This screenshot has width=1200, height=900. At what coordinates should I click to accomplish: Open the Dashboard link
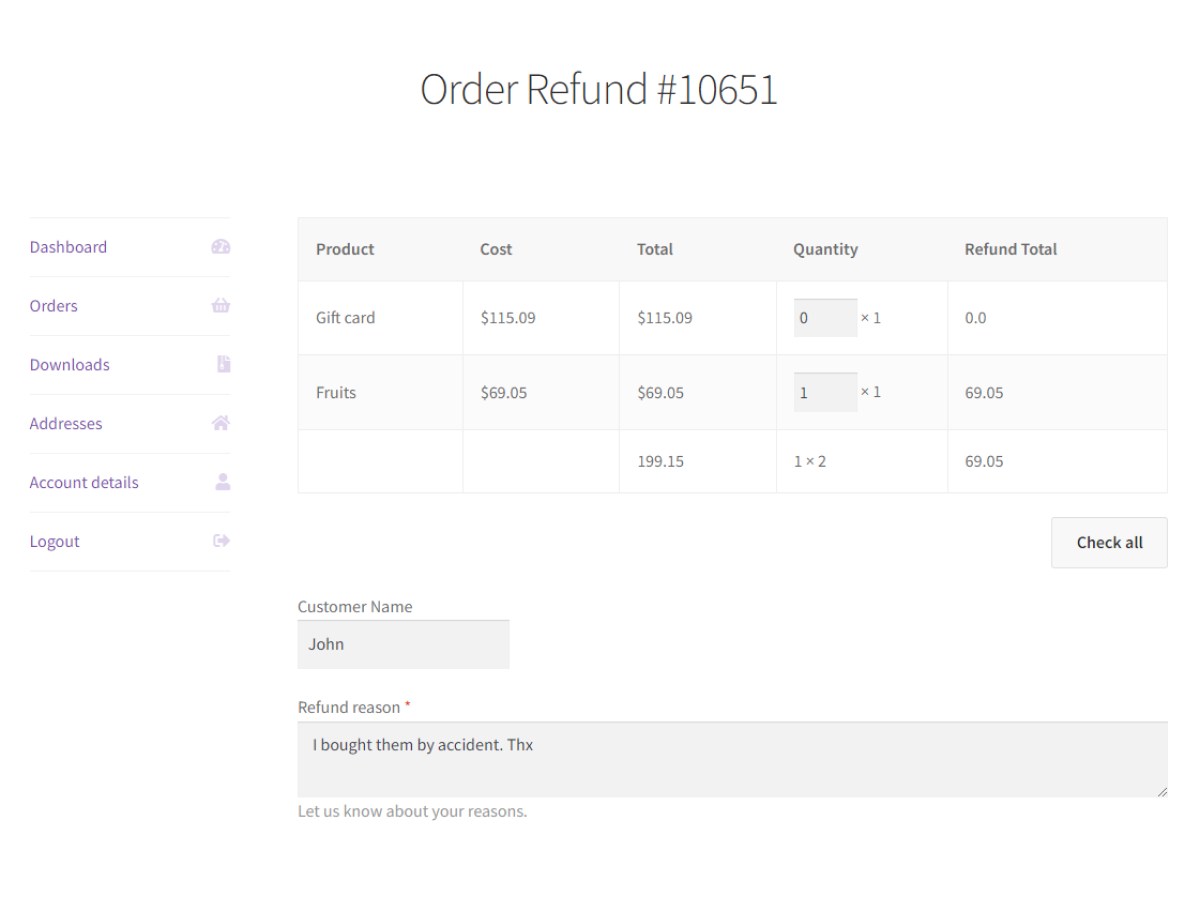[x=68, y=247]
